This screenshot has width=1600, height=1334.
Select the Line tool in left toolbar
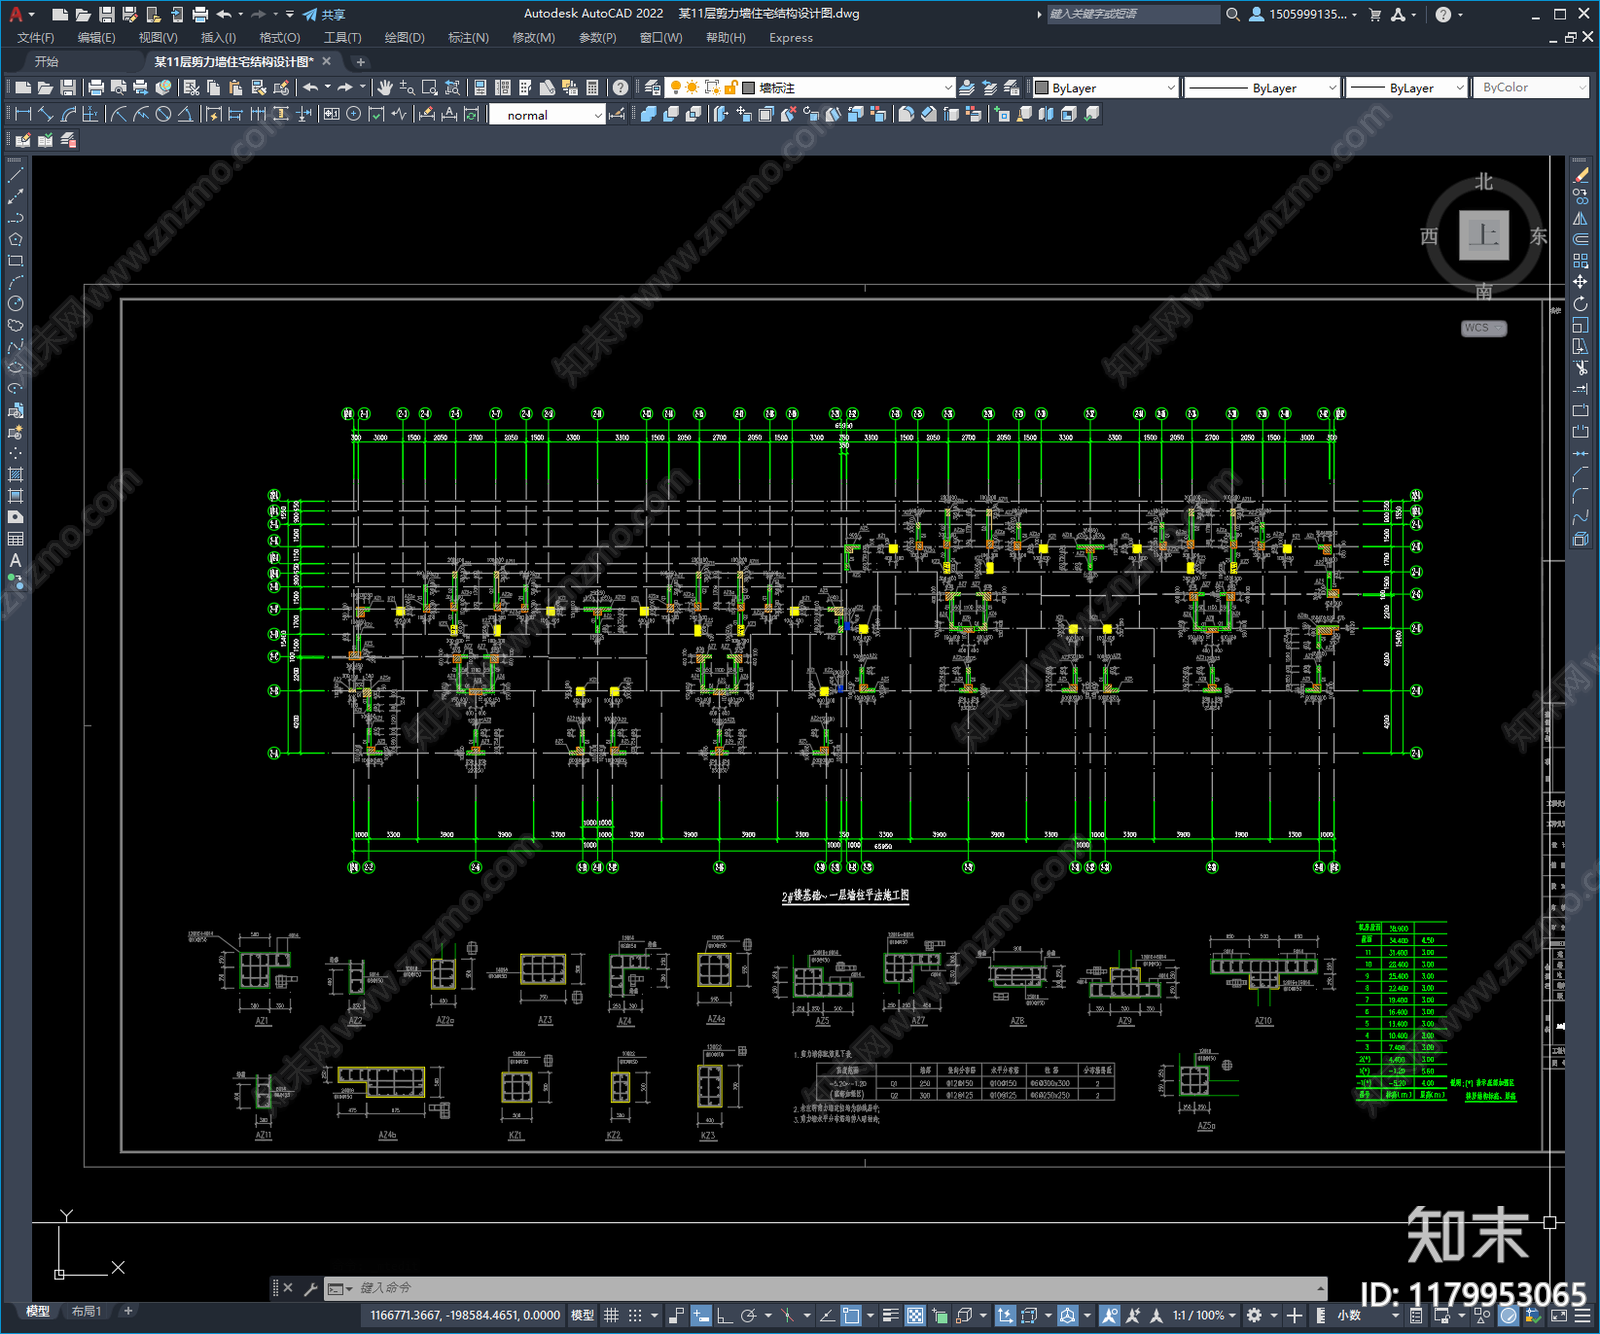15,175
